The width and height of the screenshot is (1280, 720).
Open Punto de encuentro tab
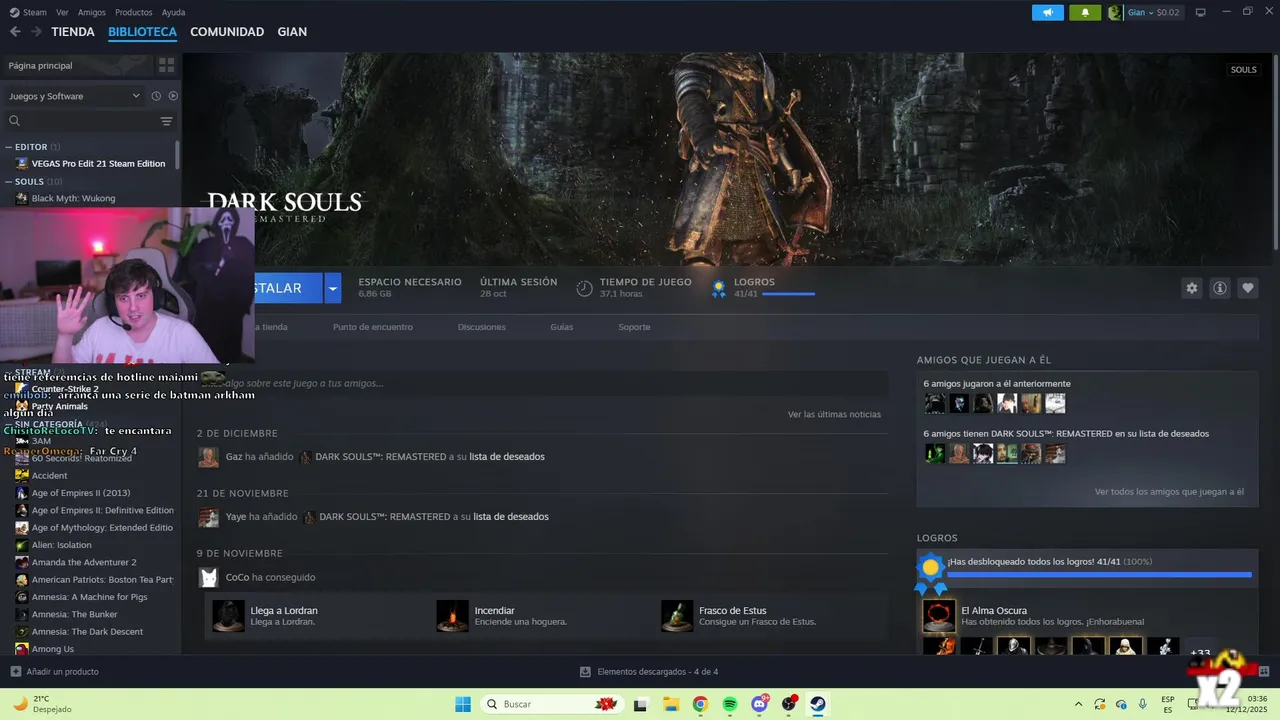point(373,327)
